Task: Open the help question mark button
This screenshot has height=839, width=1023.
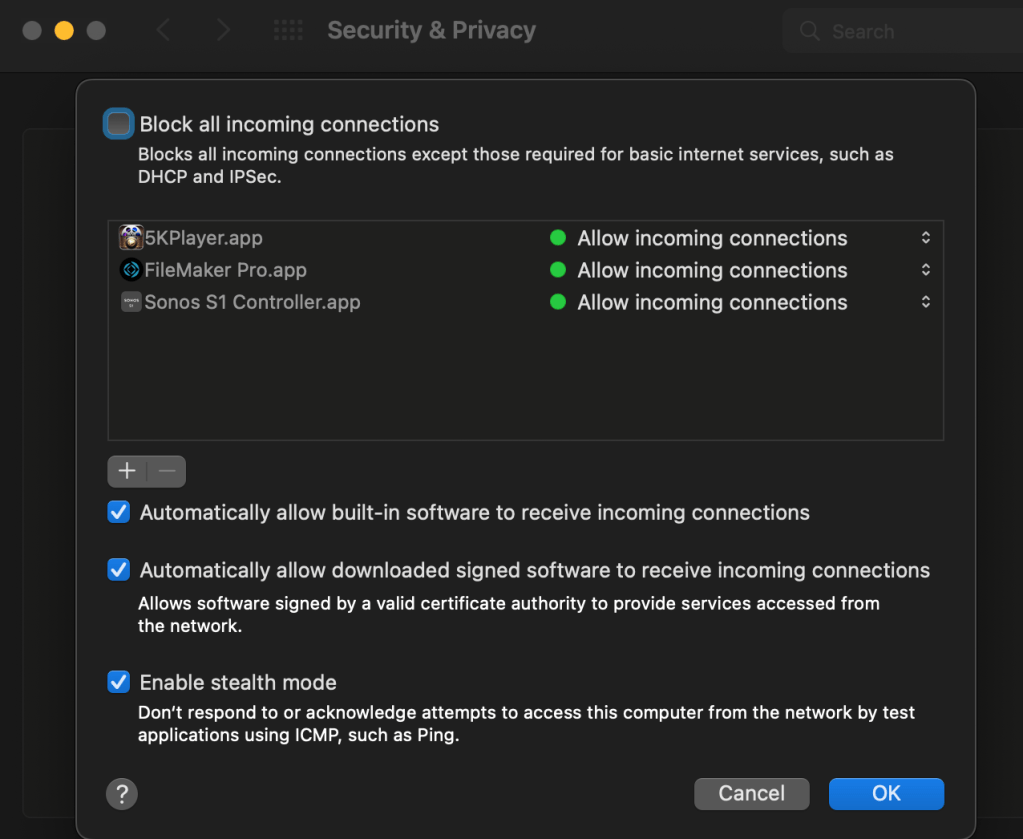Action: [x=121, y=794]
